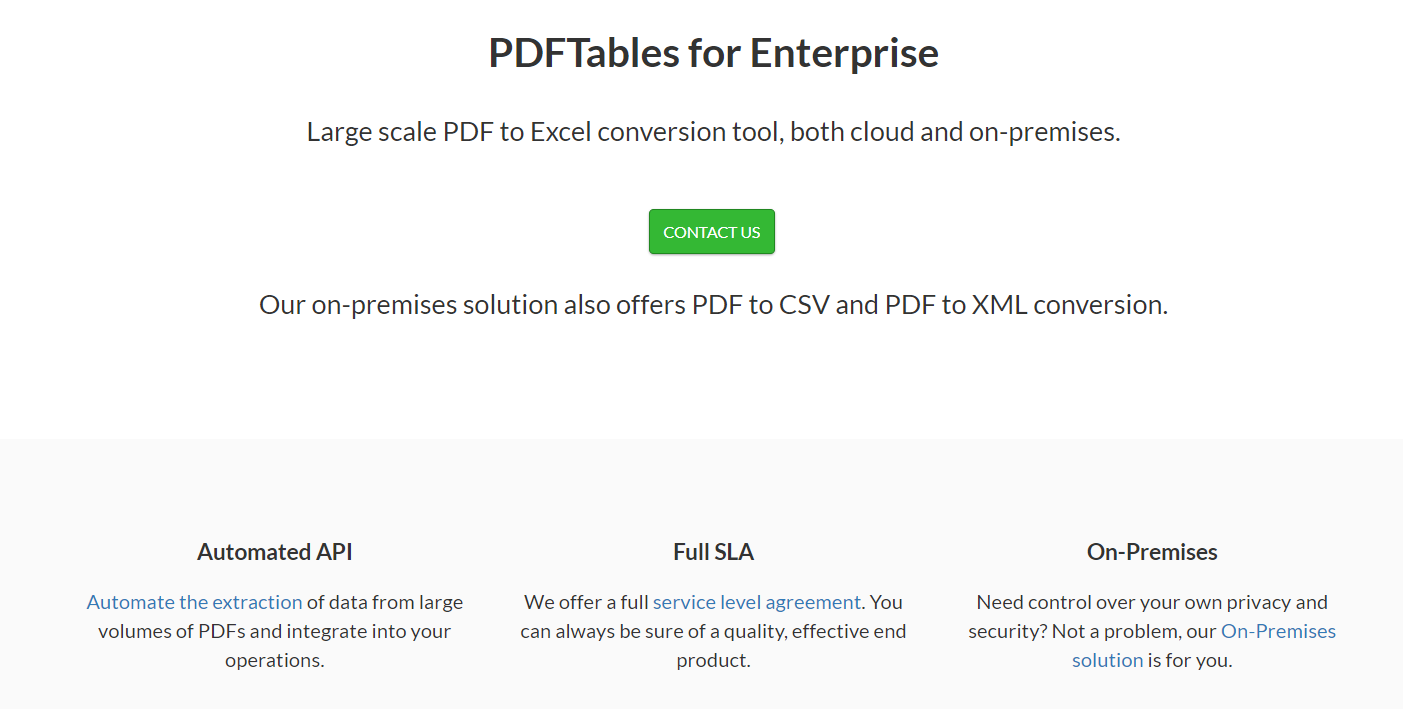Click the Full SLA description text

click(713, 630)
